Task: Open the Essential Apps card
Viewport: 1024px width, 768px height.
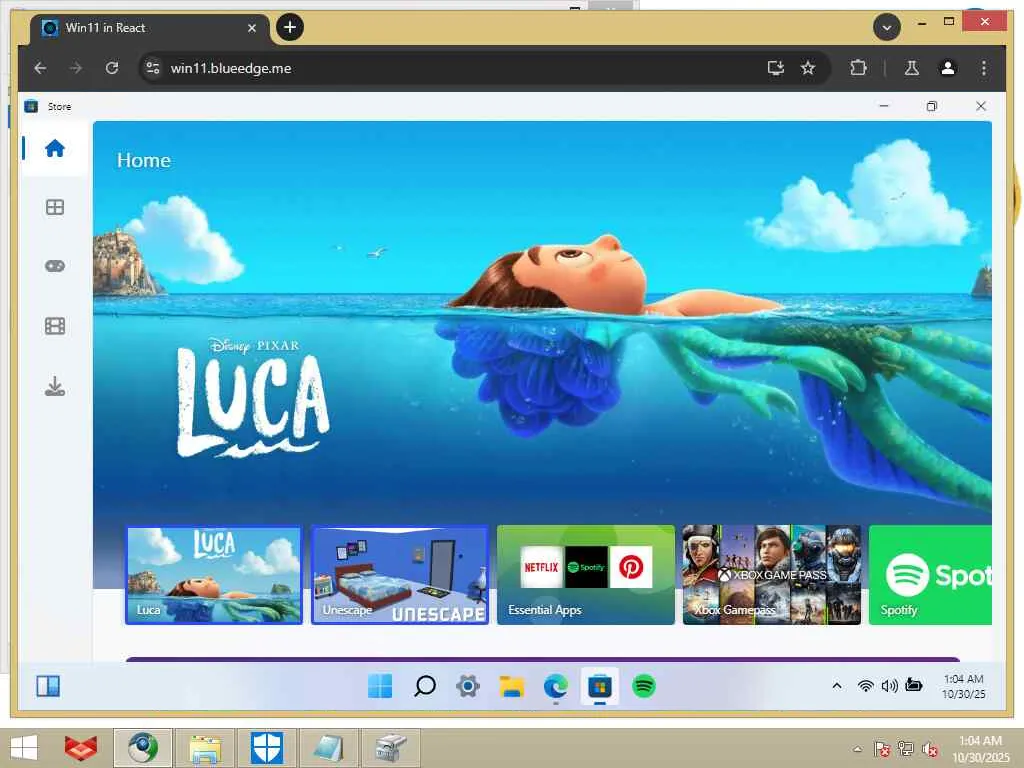Action: (x=586, y=575)
